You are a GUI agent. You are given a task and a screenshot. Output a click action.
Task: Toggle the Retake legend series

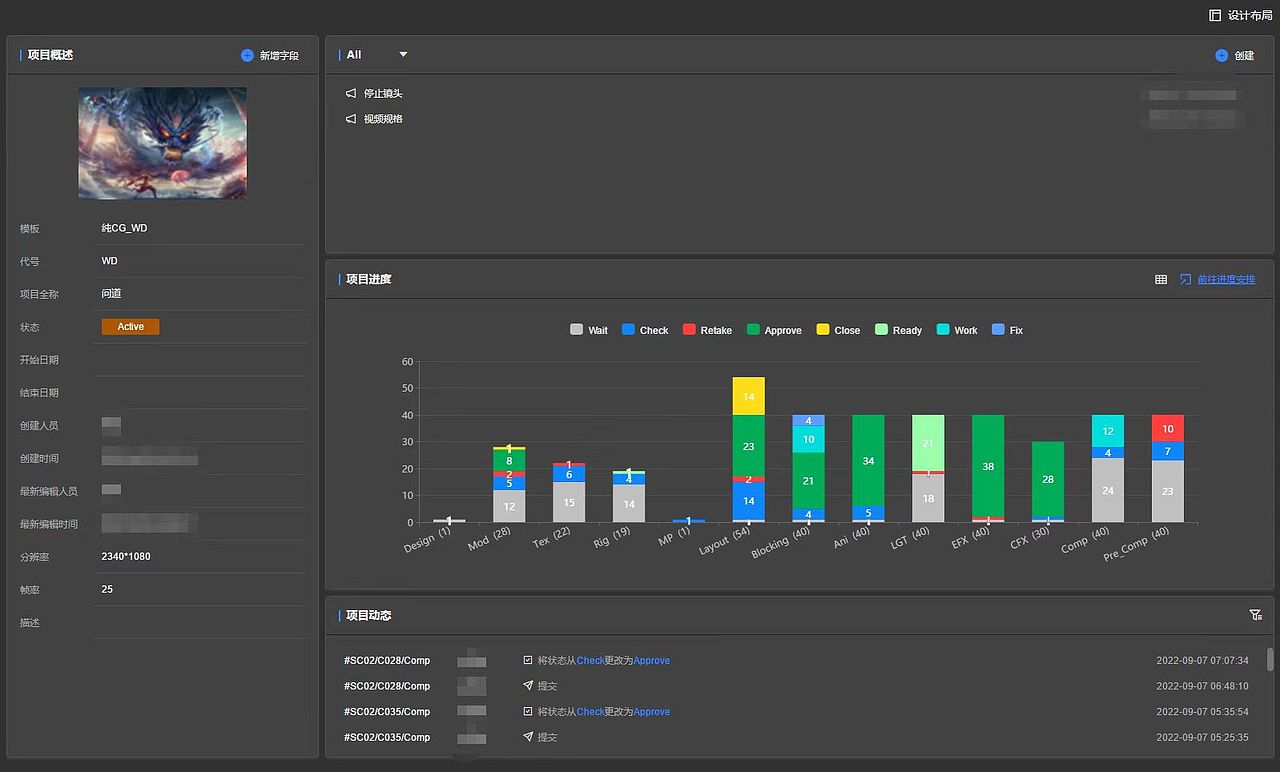pos(707,330)
